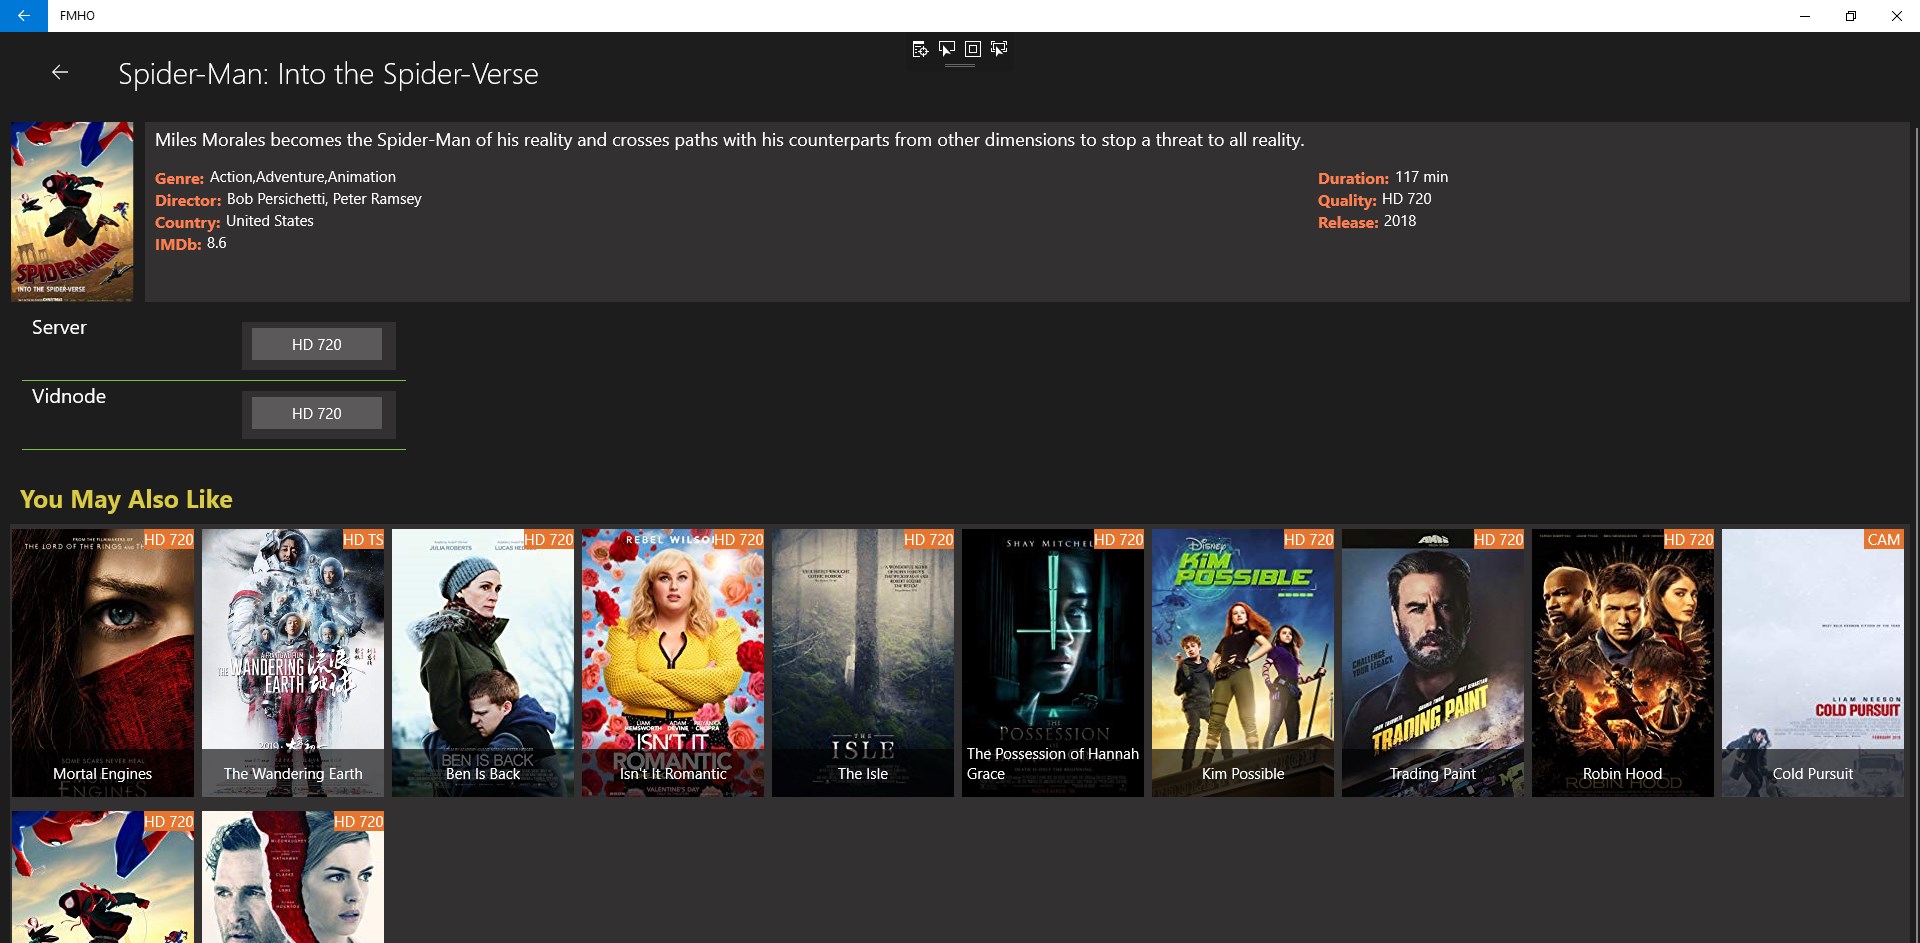
Task: Toggle Track Focused Element debug icon
Action: click(x=998, y=49)
